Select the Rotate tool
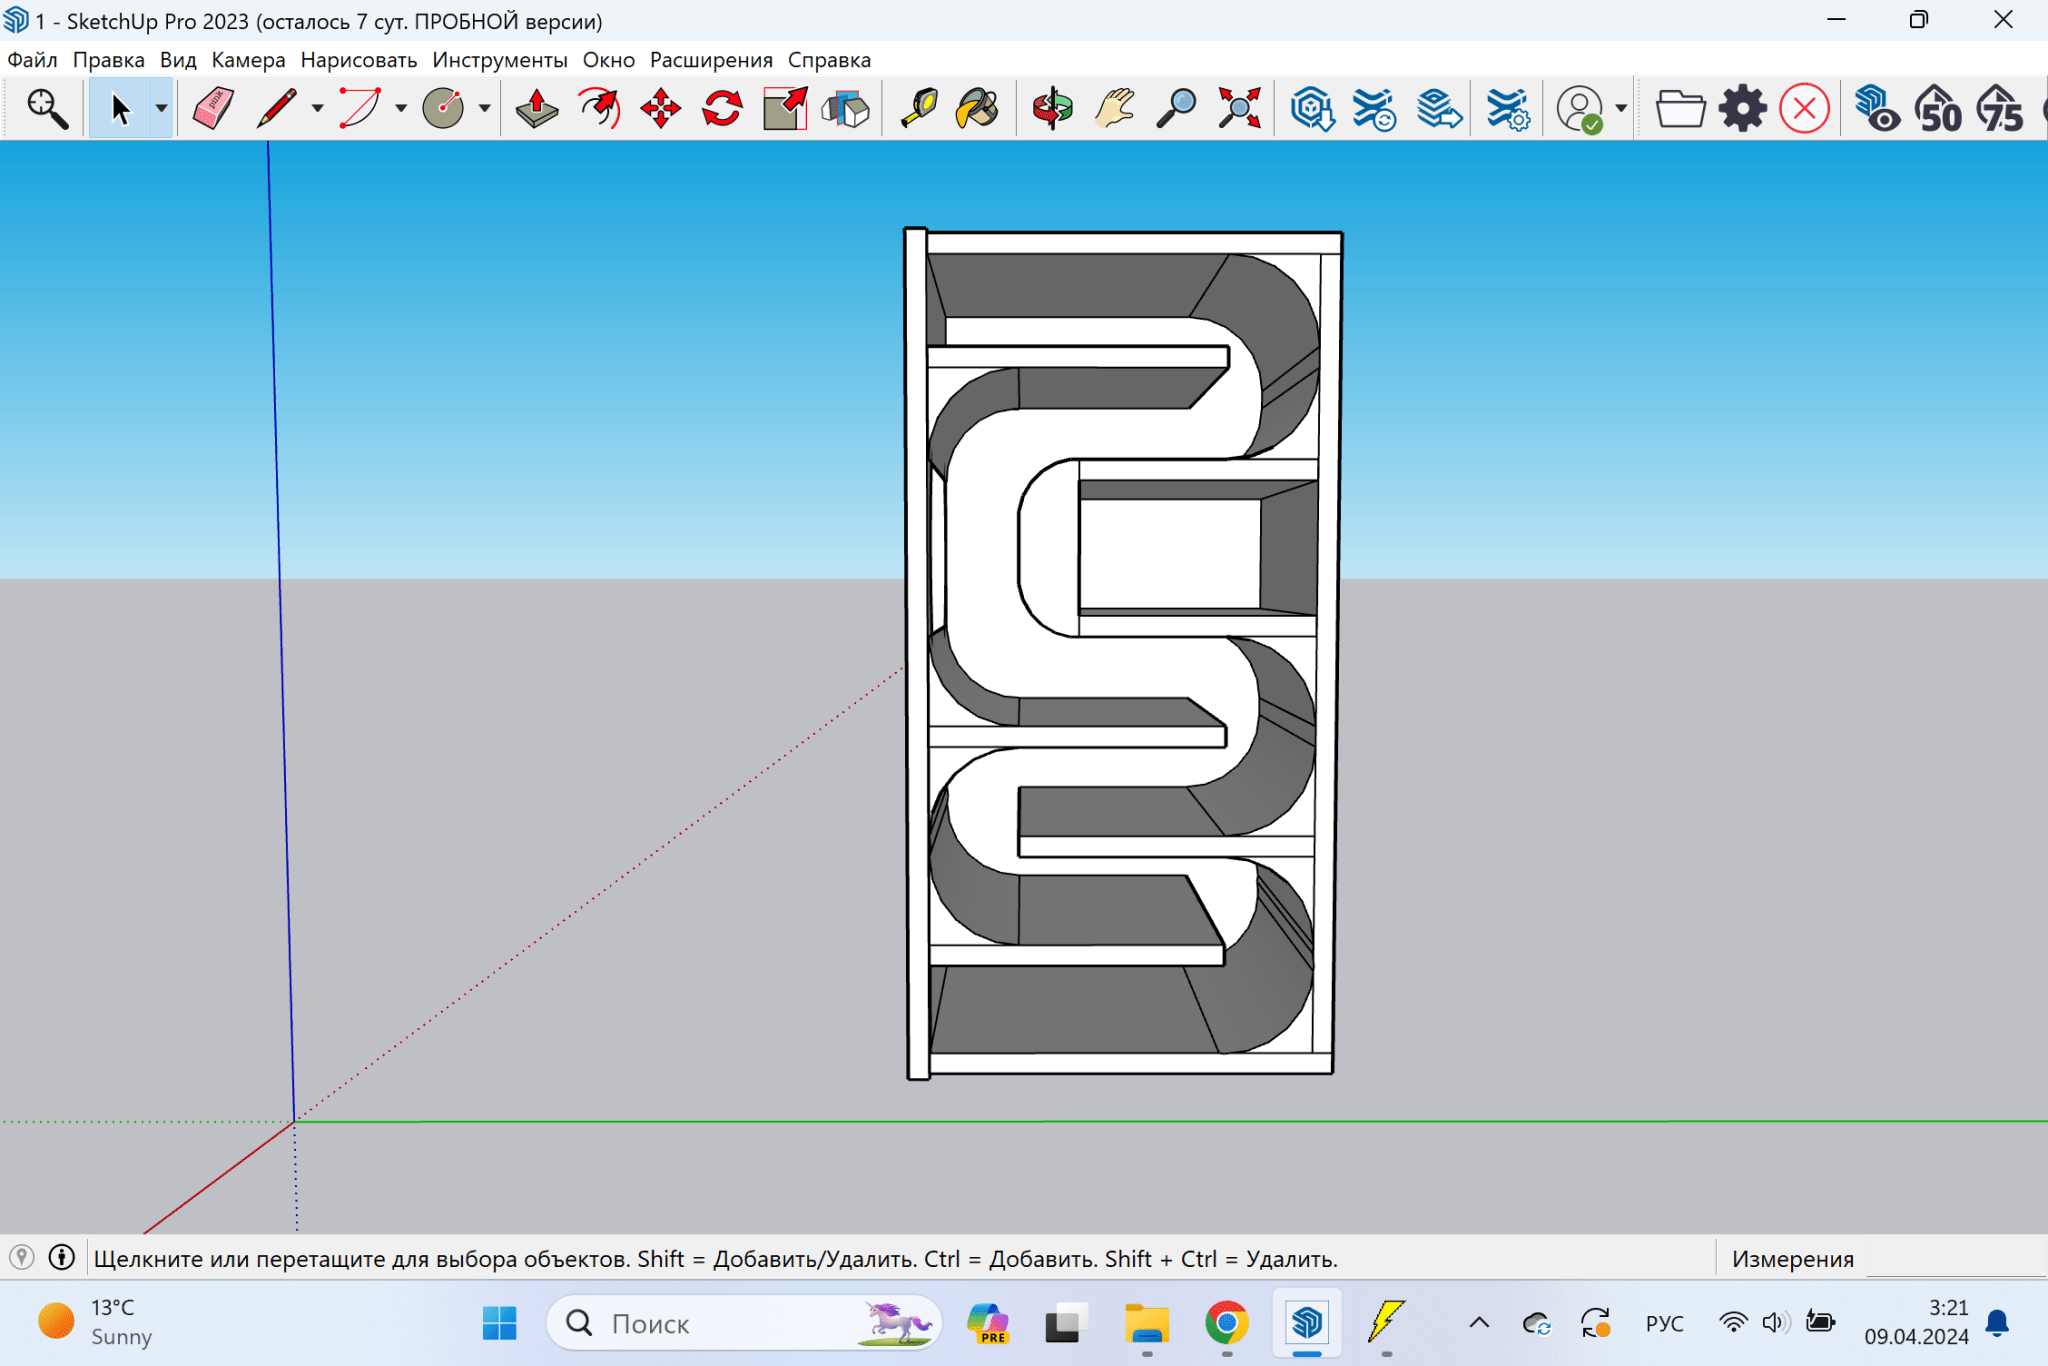 [x=722, y=109]
